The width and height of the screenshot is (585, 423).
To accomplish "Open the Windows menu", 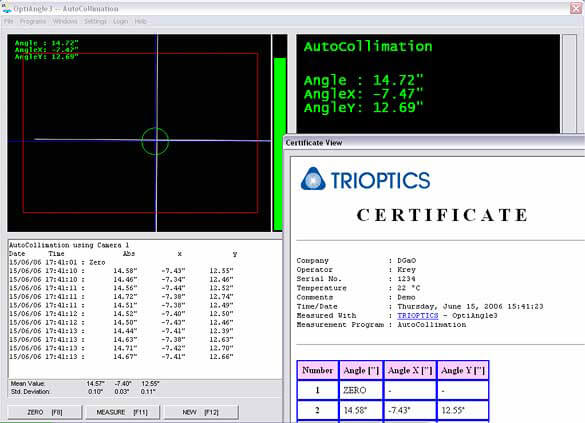I will (x=65, y=21).
